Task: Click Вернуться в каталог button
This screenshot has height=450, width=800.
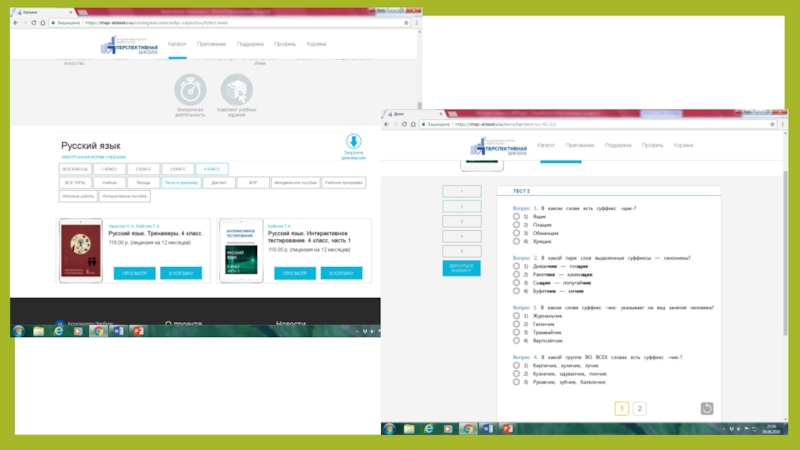Action: (461, 268)
